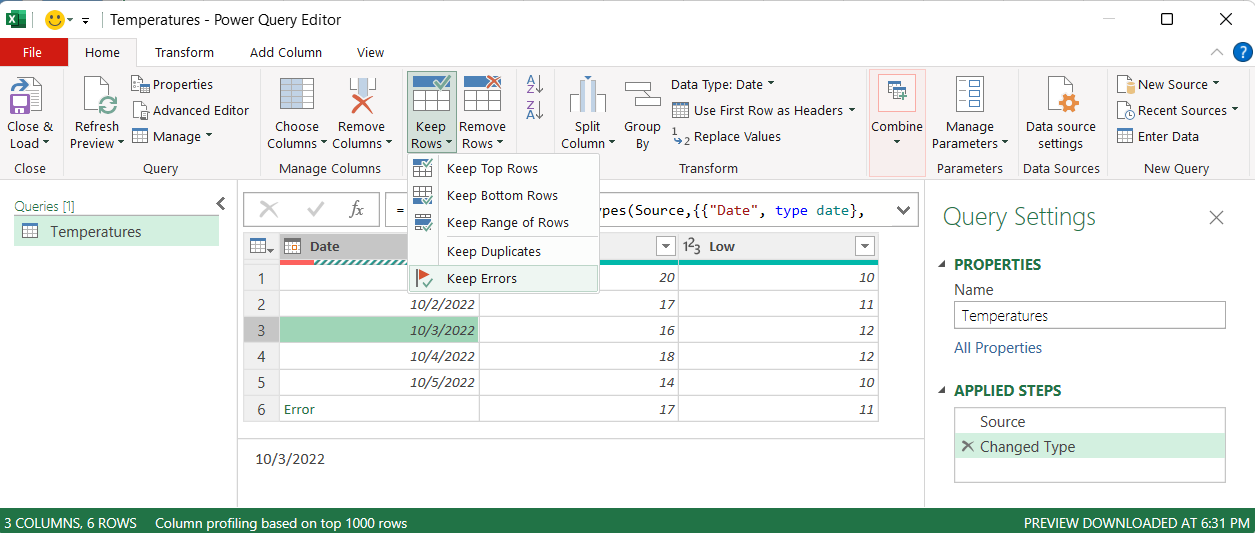The height and width of the screenshot is (533, 1255).
Task: Cancel formula edit with the X icon
Action: click(x=269, y=209)
